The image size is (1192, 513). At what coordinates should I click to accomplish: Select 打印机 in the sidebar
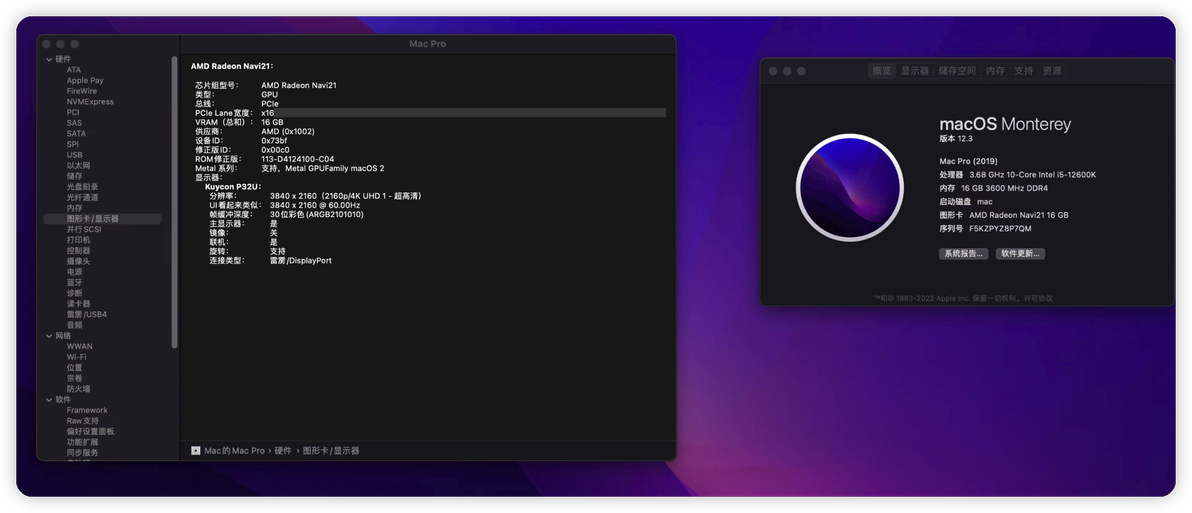[78, 240]
